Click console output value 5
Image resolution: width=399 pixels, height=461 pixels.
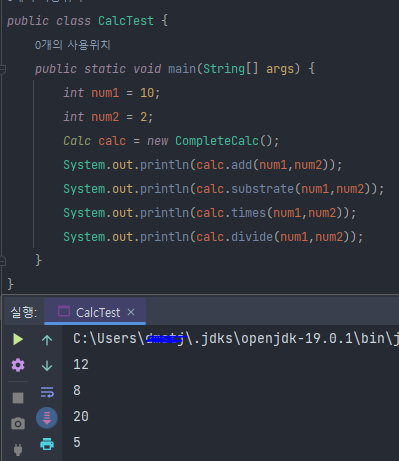[x=77, y=442]
